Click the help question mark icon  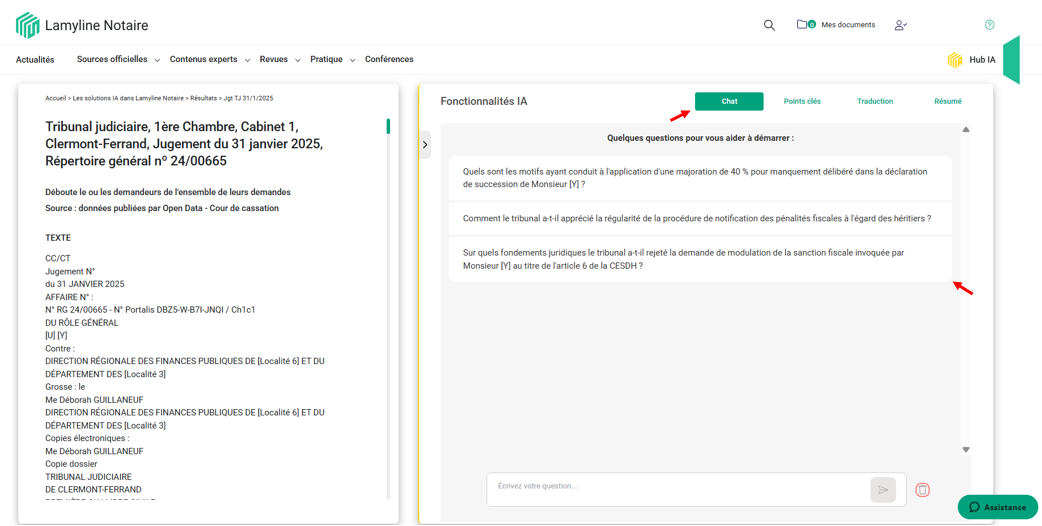pos(989,25)
